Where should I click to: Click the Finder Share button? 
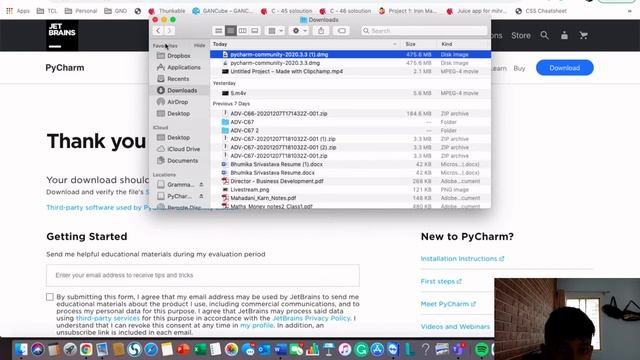321,31
